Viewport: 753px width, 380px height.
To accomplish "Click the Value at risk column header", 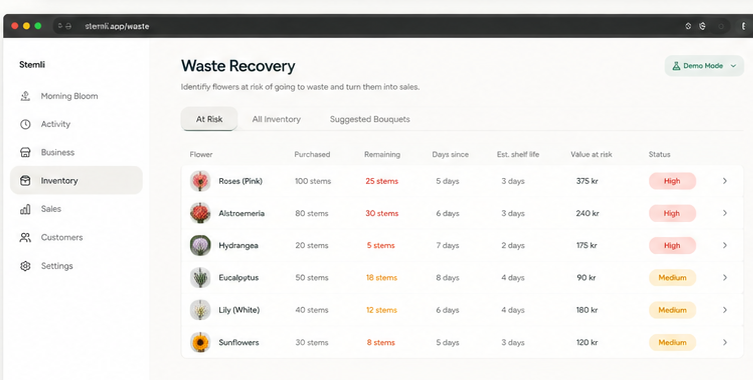I will click(591, 154).
